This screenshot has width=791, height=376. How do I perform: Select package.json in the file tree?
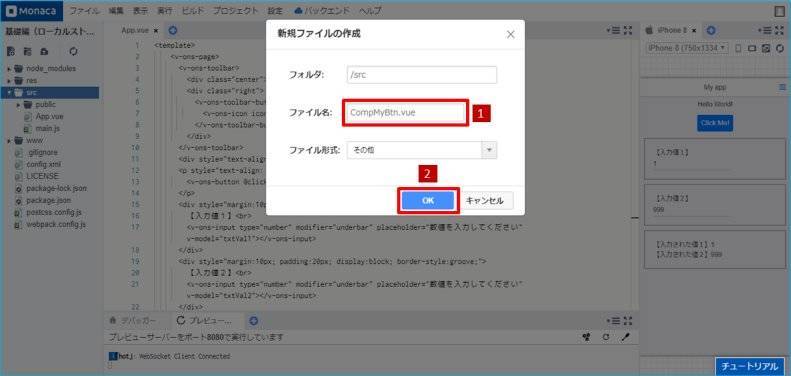click(x=48, y=200)
